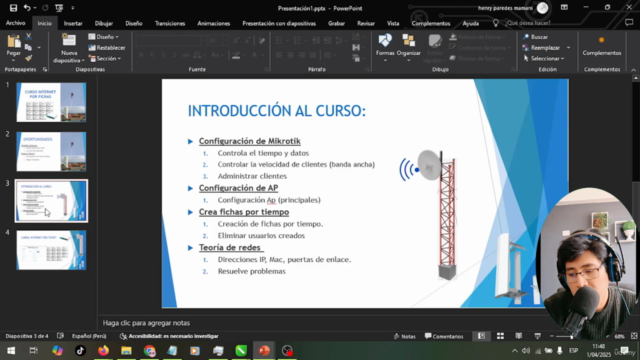Switch to slide sorter view

click(500, 336)
